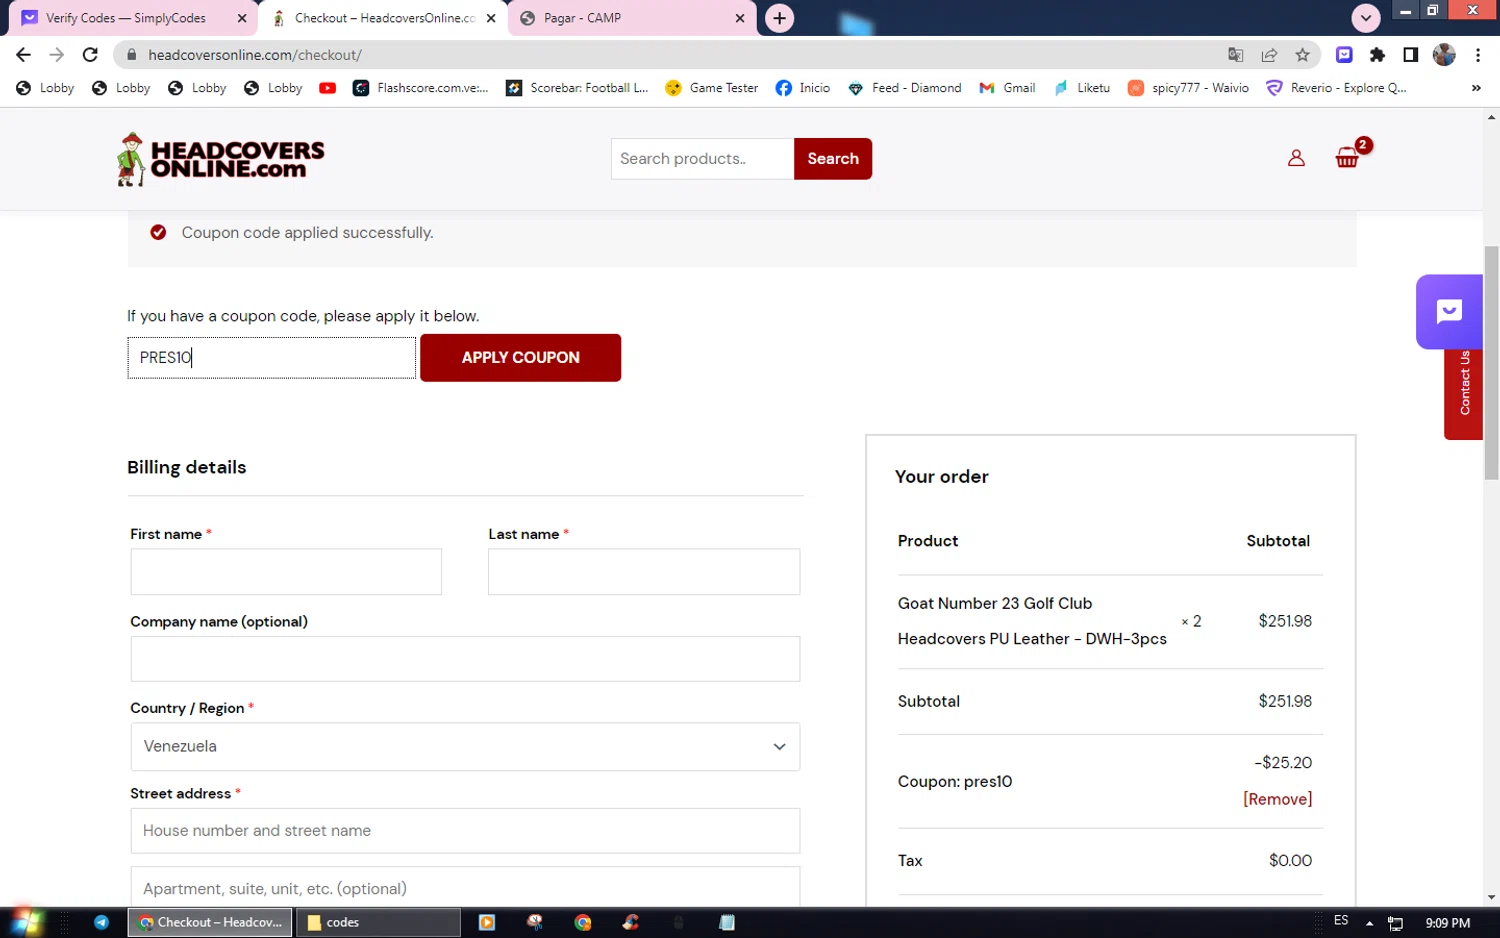
Task: Open the Chrome profile avatar
Action: (x=1444, y=55)
